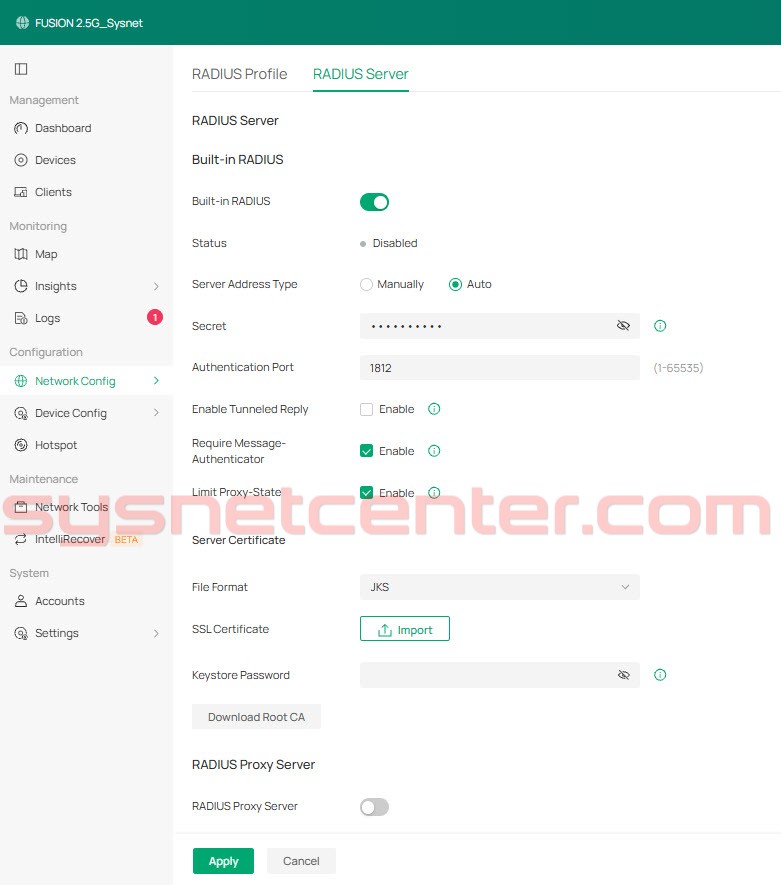
Task: Click the Logs icon in sidebar
Action: [x=21, y=318]
